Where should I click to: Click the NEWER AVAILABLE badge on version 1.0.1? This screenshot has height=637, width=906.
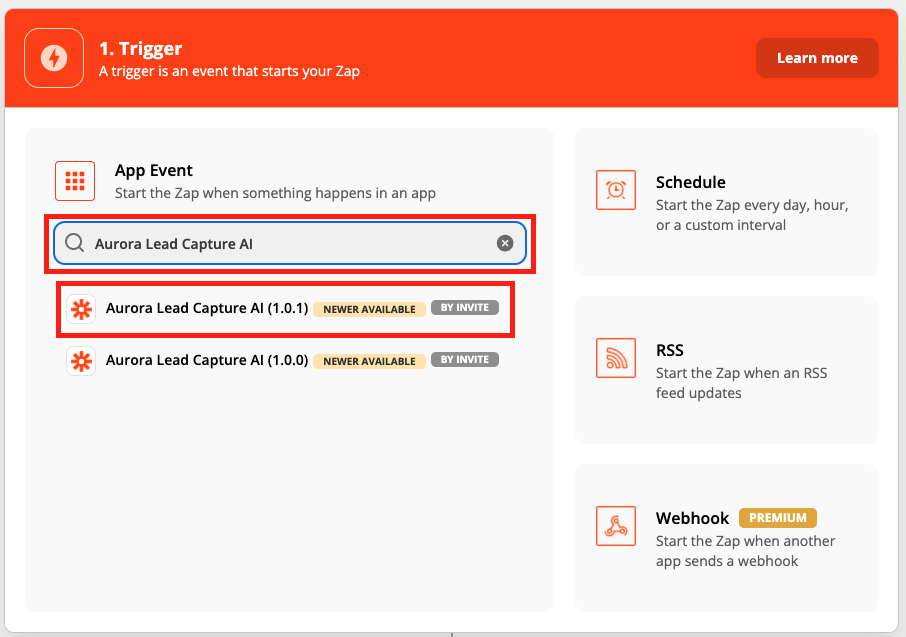click(x=369, y=308)
